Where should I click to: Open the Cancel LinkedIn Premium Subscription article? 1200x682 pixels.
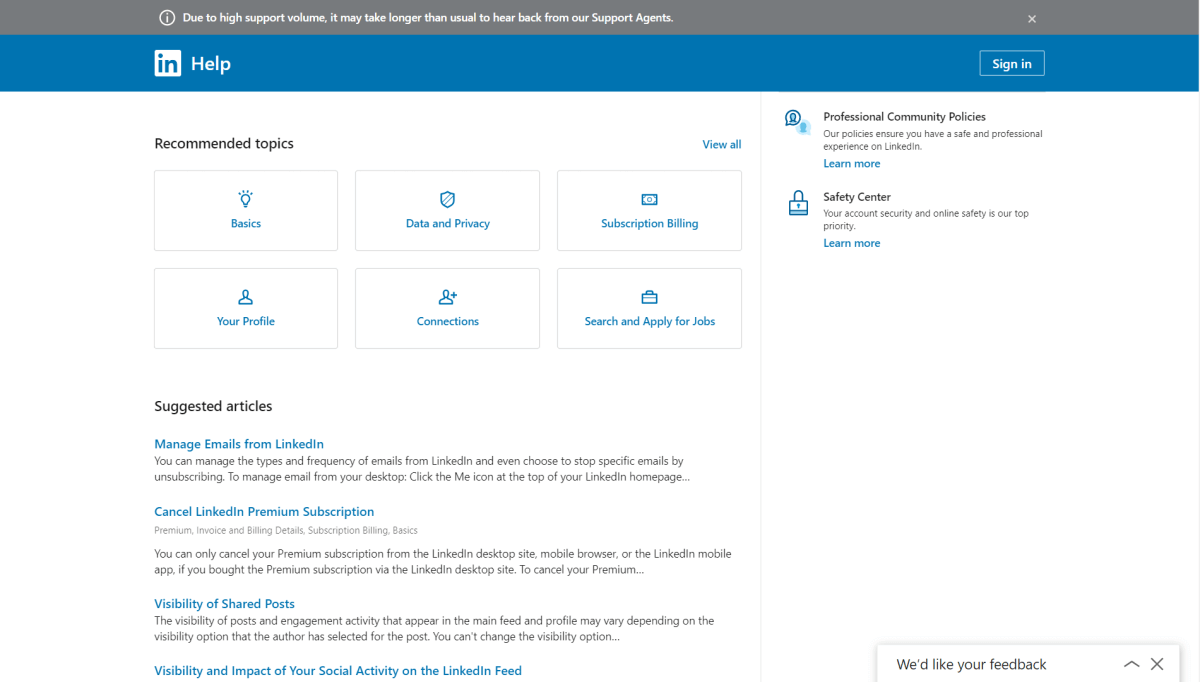coord(264,512)
